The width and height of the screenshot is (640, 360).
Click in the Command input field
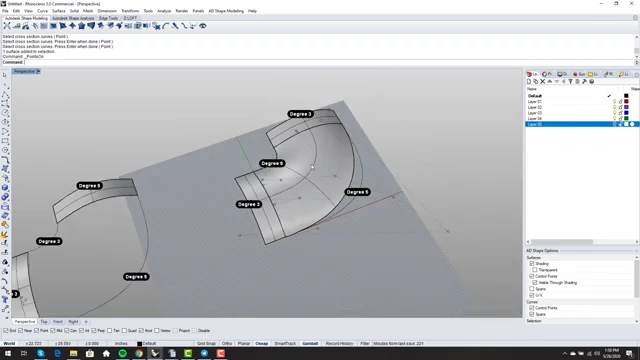tap(329, 62)
